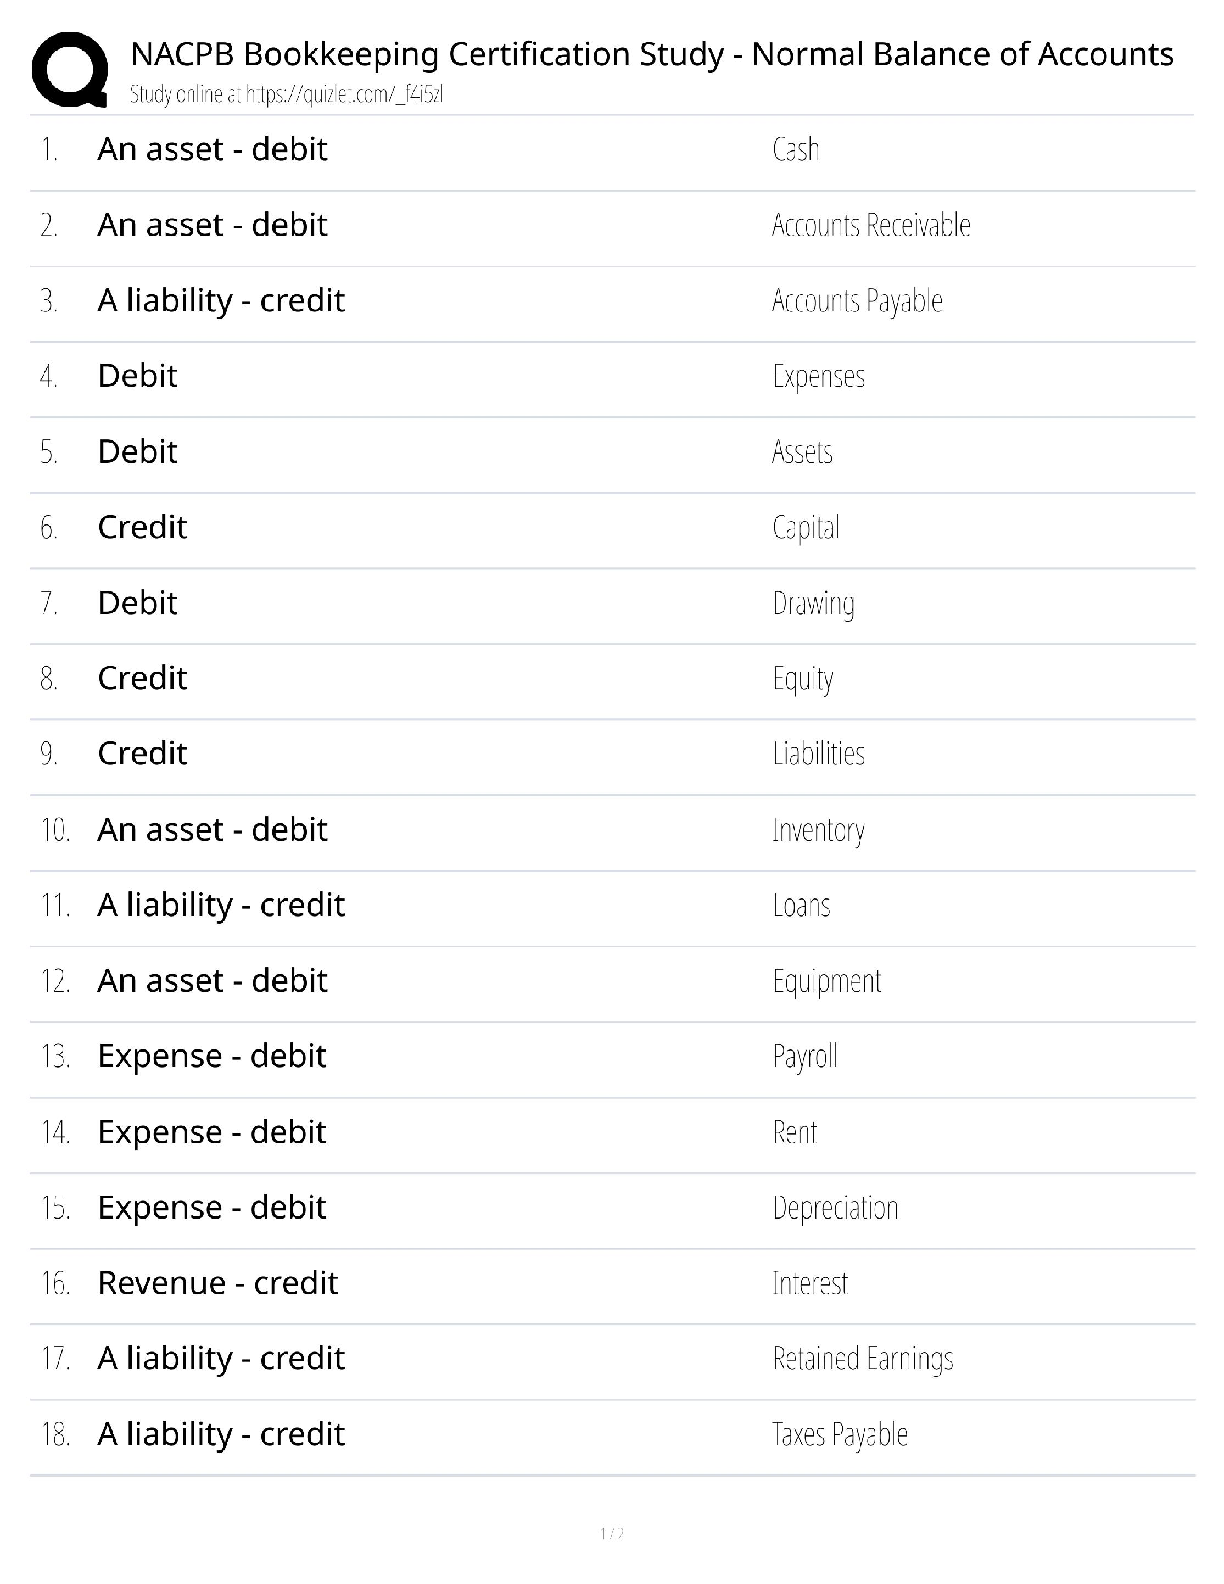
Task: Click the 'Loans' term text
Action: (801, 906)
